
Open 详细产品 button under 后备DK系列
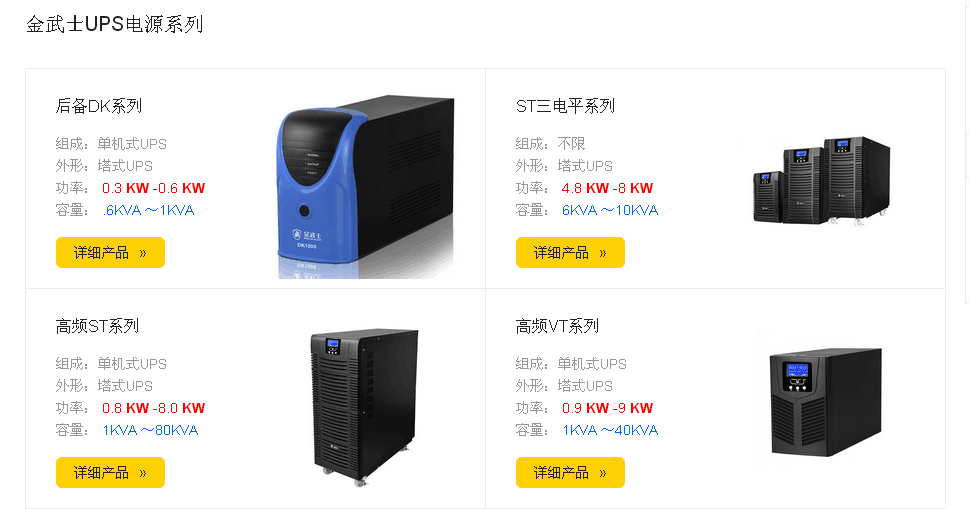pos(110,252)
